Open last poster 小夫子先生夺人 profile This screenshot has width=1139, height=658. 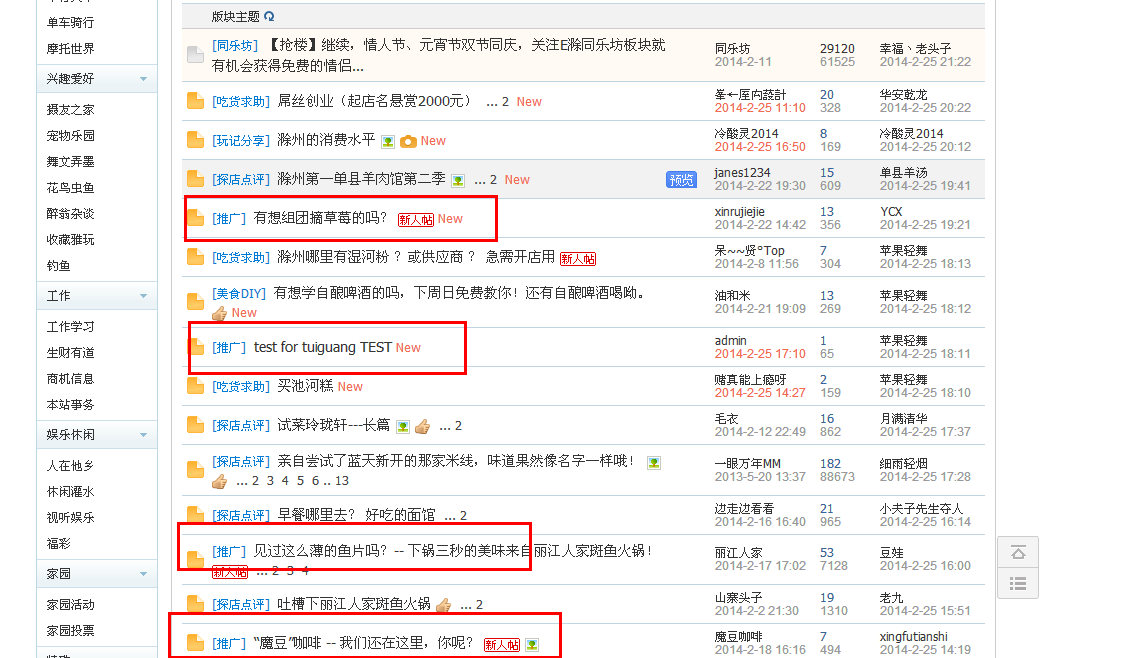click(921, 508)
